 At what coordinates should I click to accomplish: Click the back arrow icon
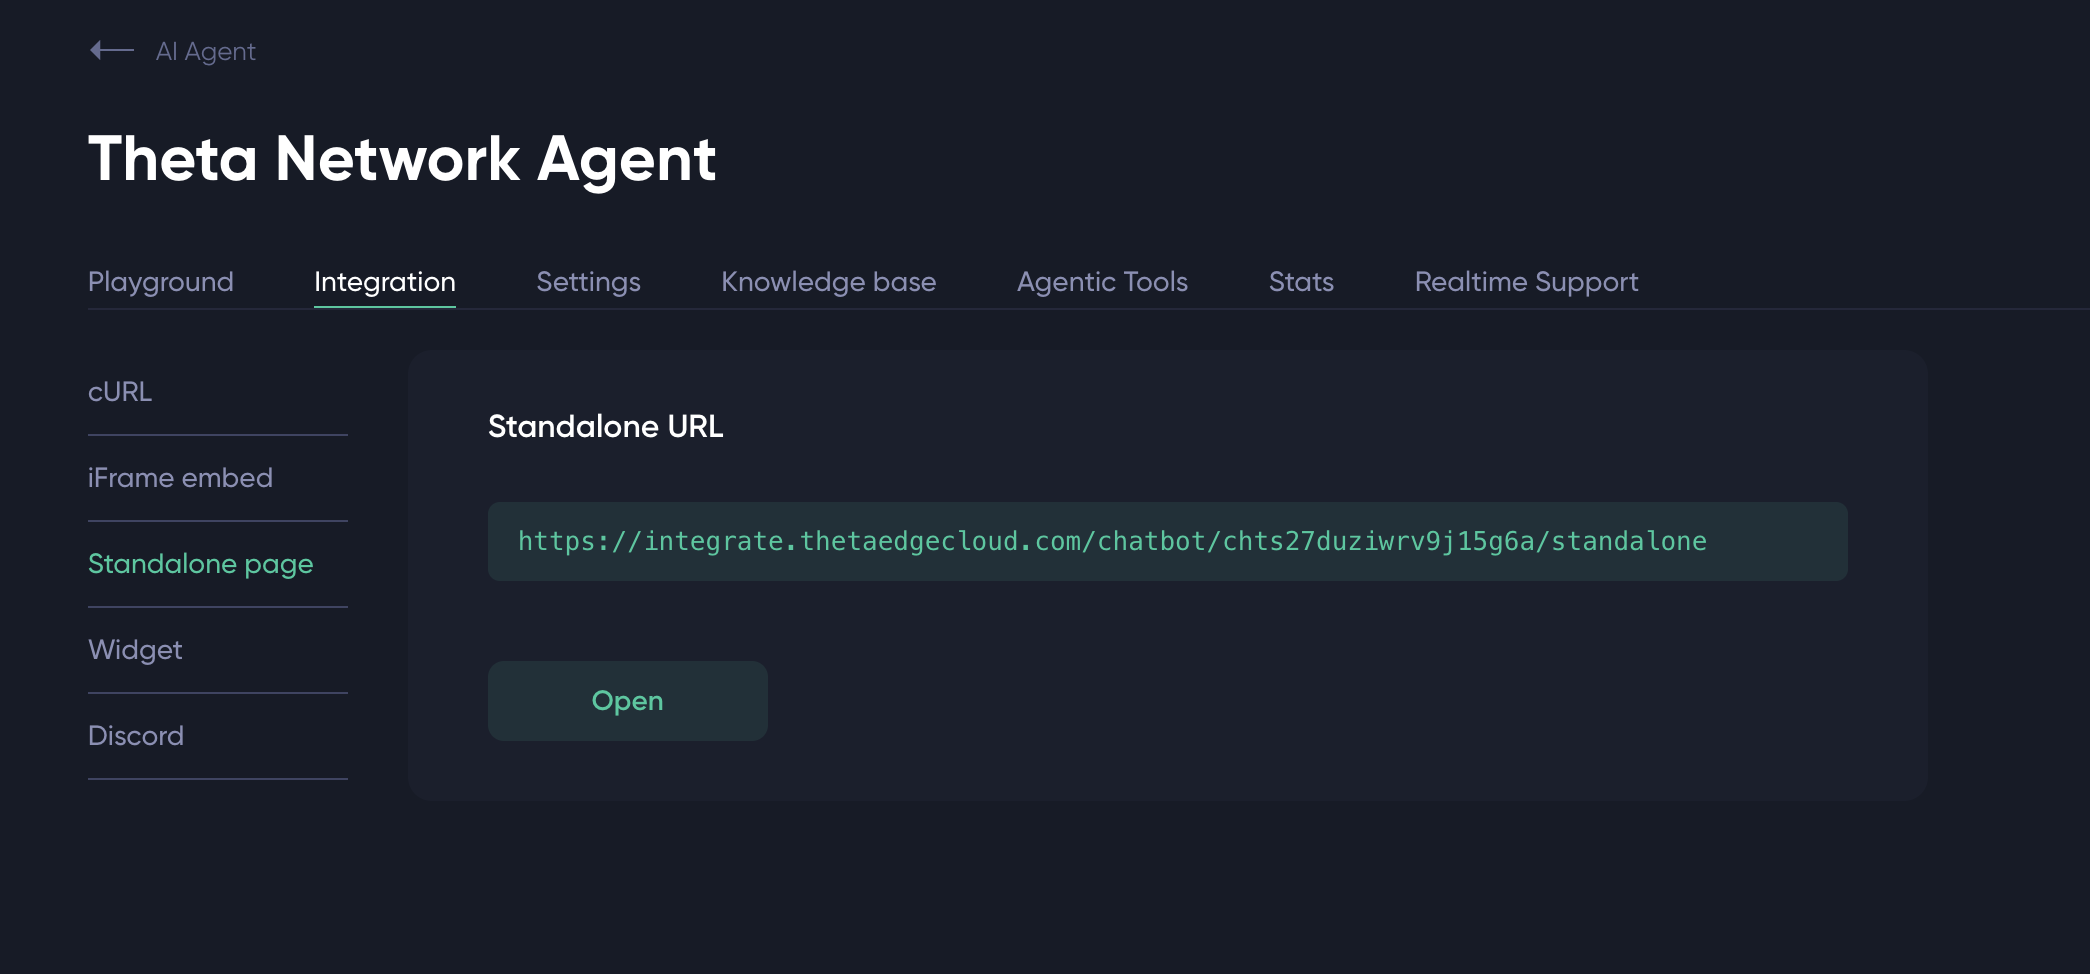coord(111,50)
